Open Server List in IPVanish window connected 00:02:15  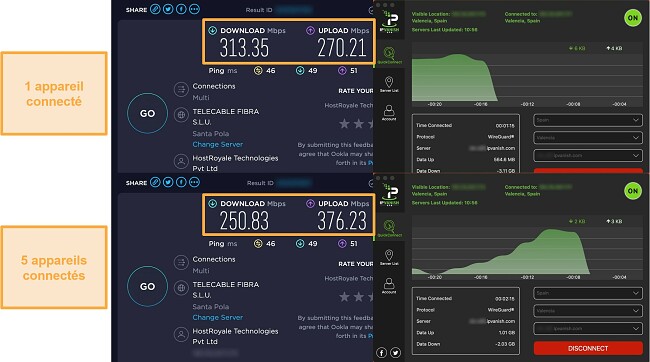tap(389, 257)
